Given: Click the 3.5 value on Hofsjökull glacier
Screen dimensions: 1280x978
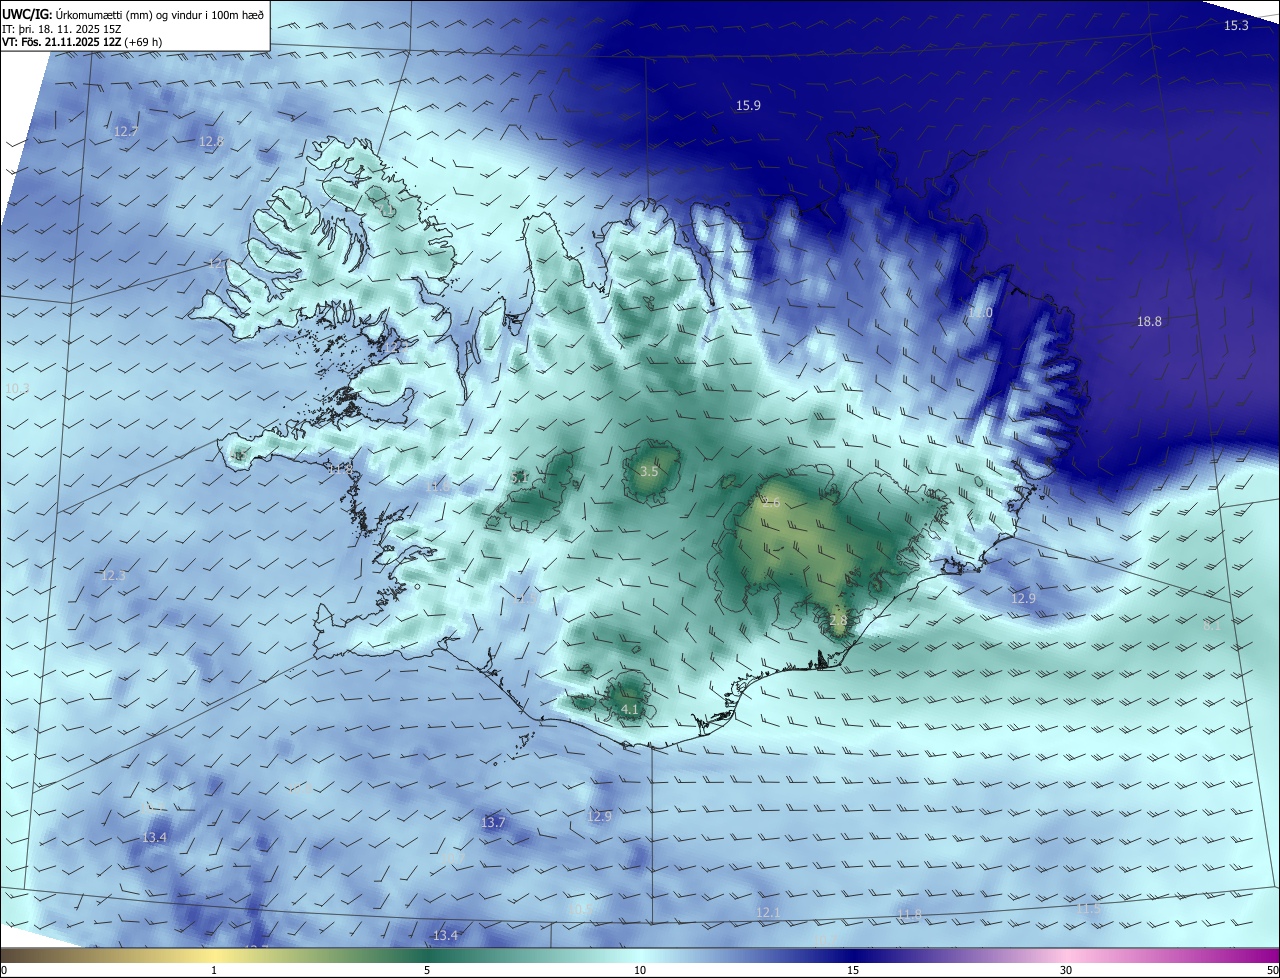Looking at the screenshot, I should coord(649,472).
